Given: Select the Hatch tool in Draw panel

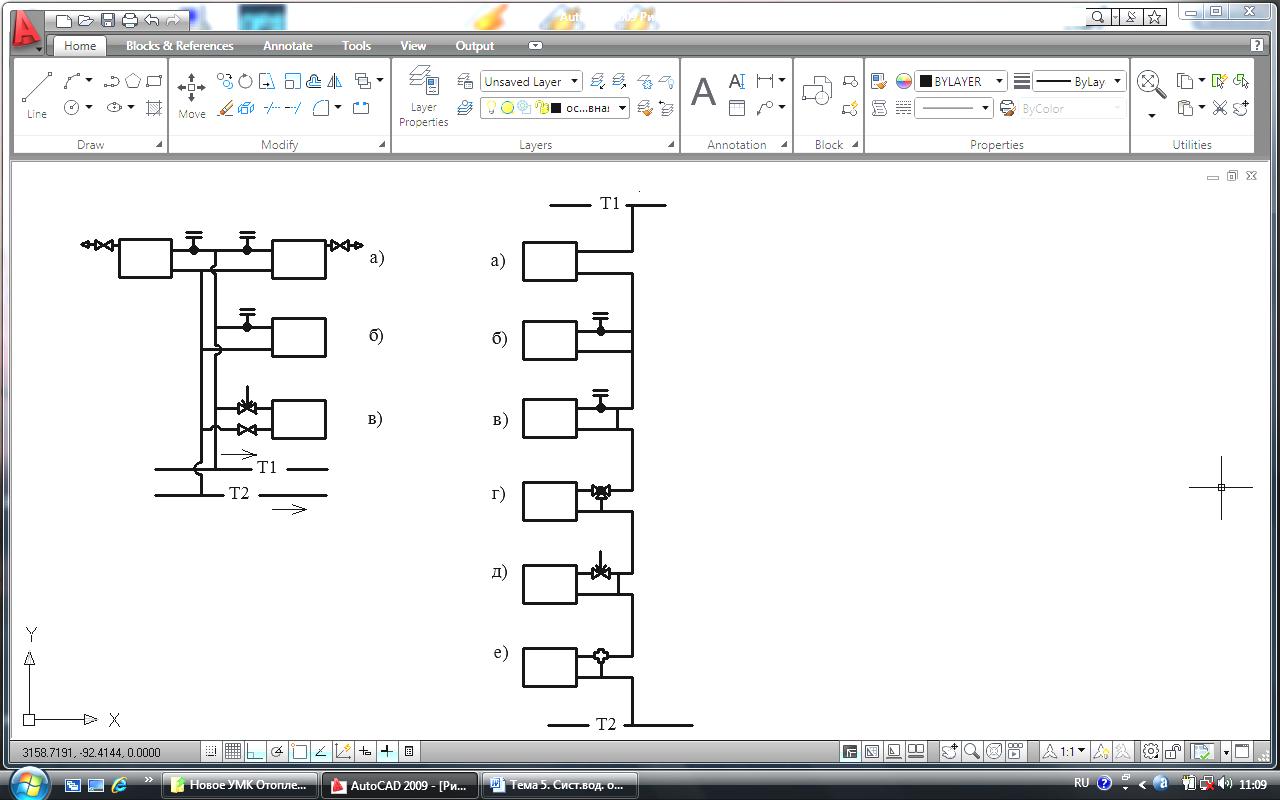Looking at the screenshot, I should tap(154, 107).
